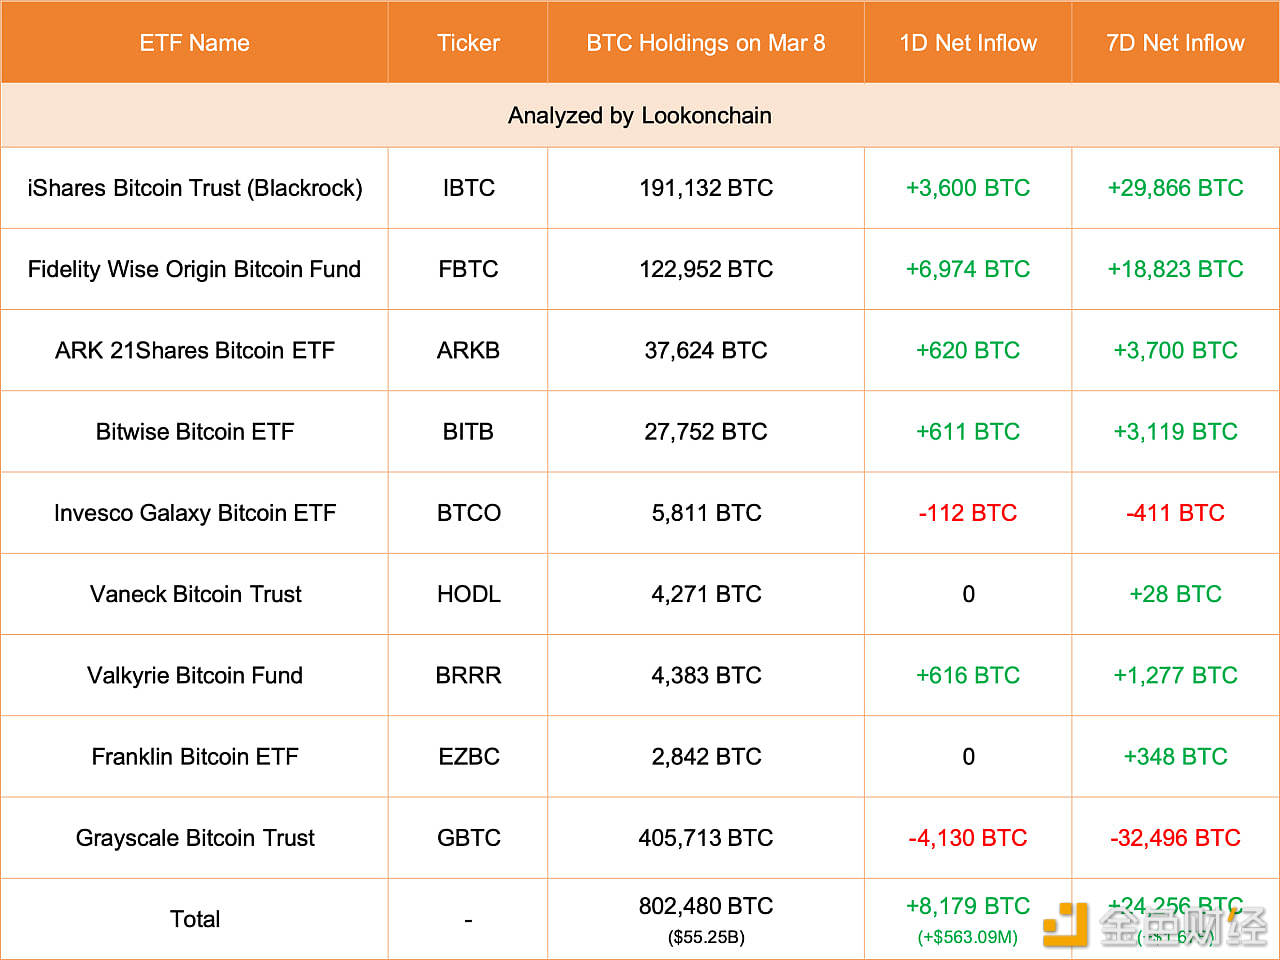The width and height of the screenshot is (1280, 960).
Task: Click the 802,480 BTC total holdings cell
Action: point(706,907)
